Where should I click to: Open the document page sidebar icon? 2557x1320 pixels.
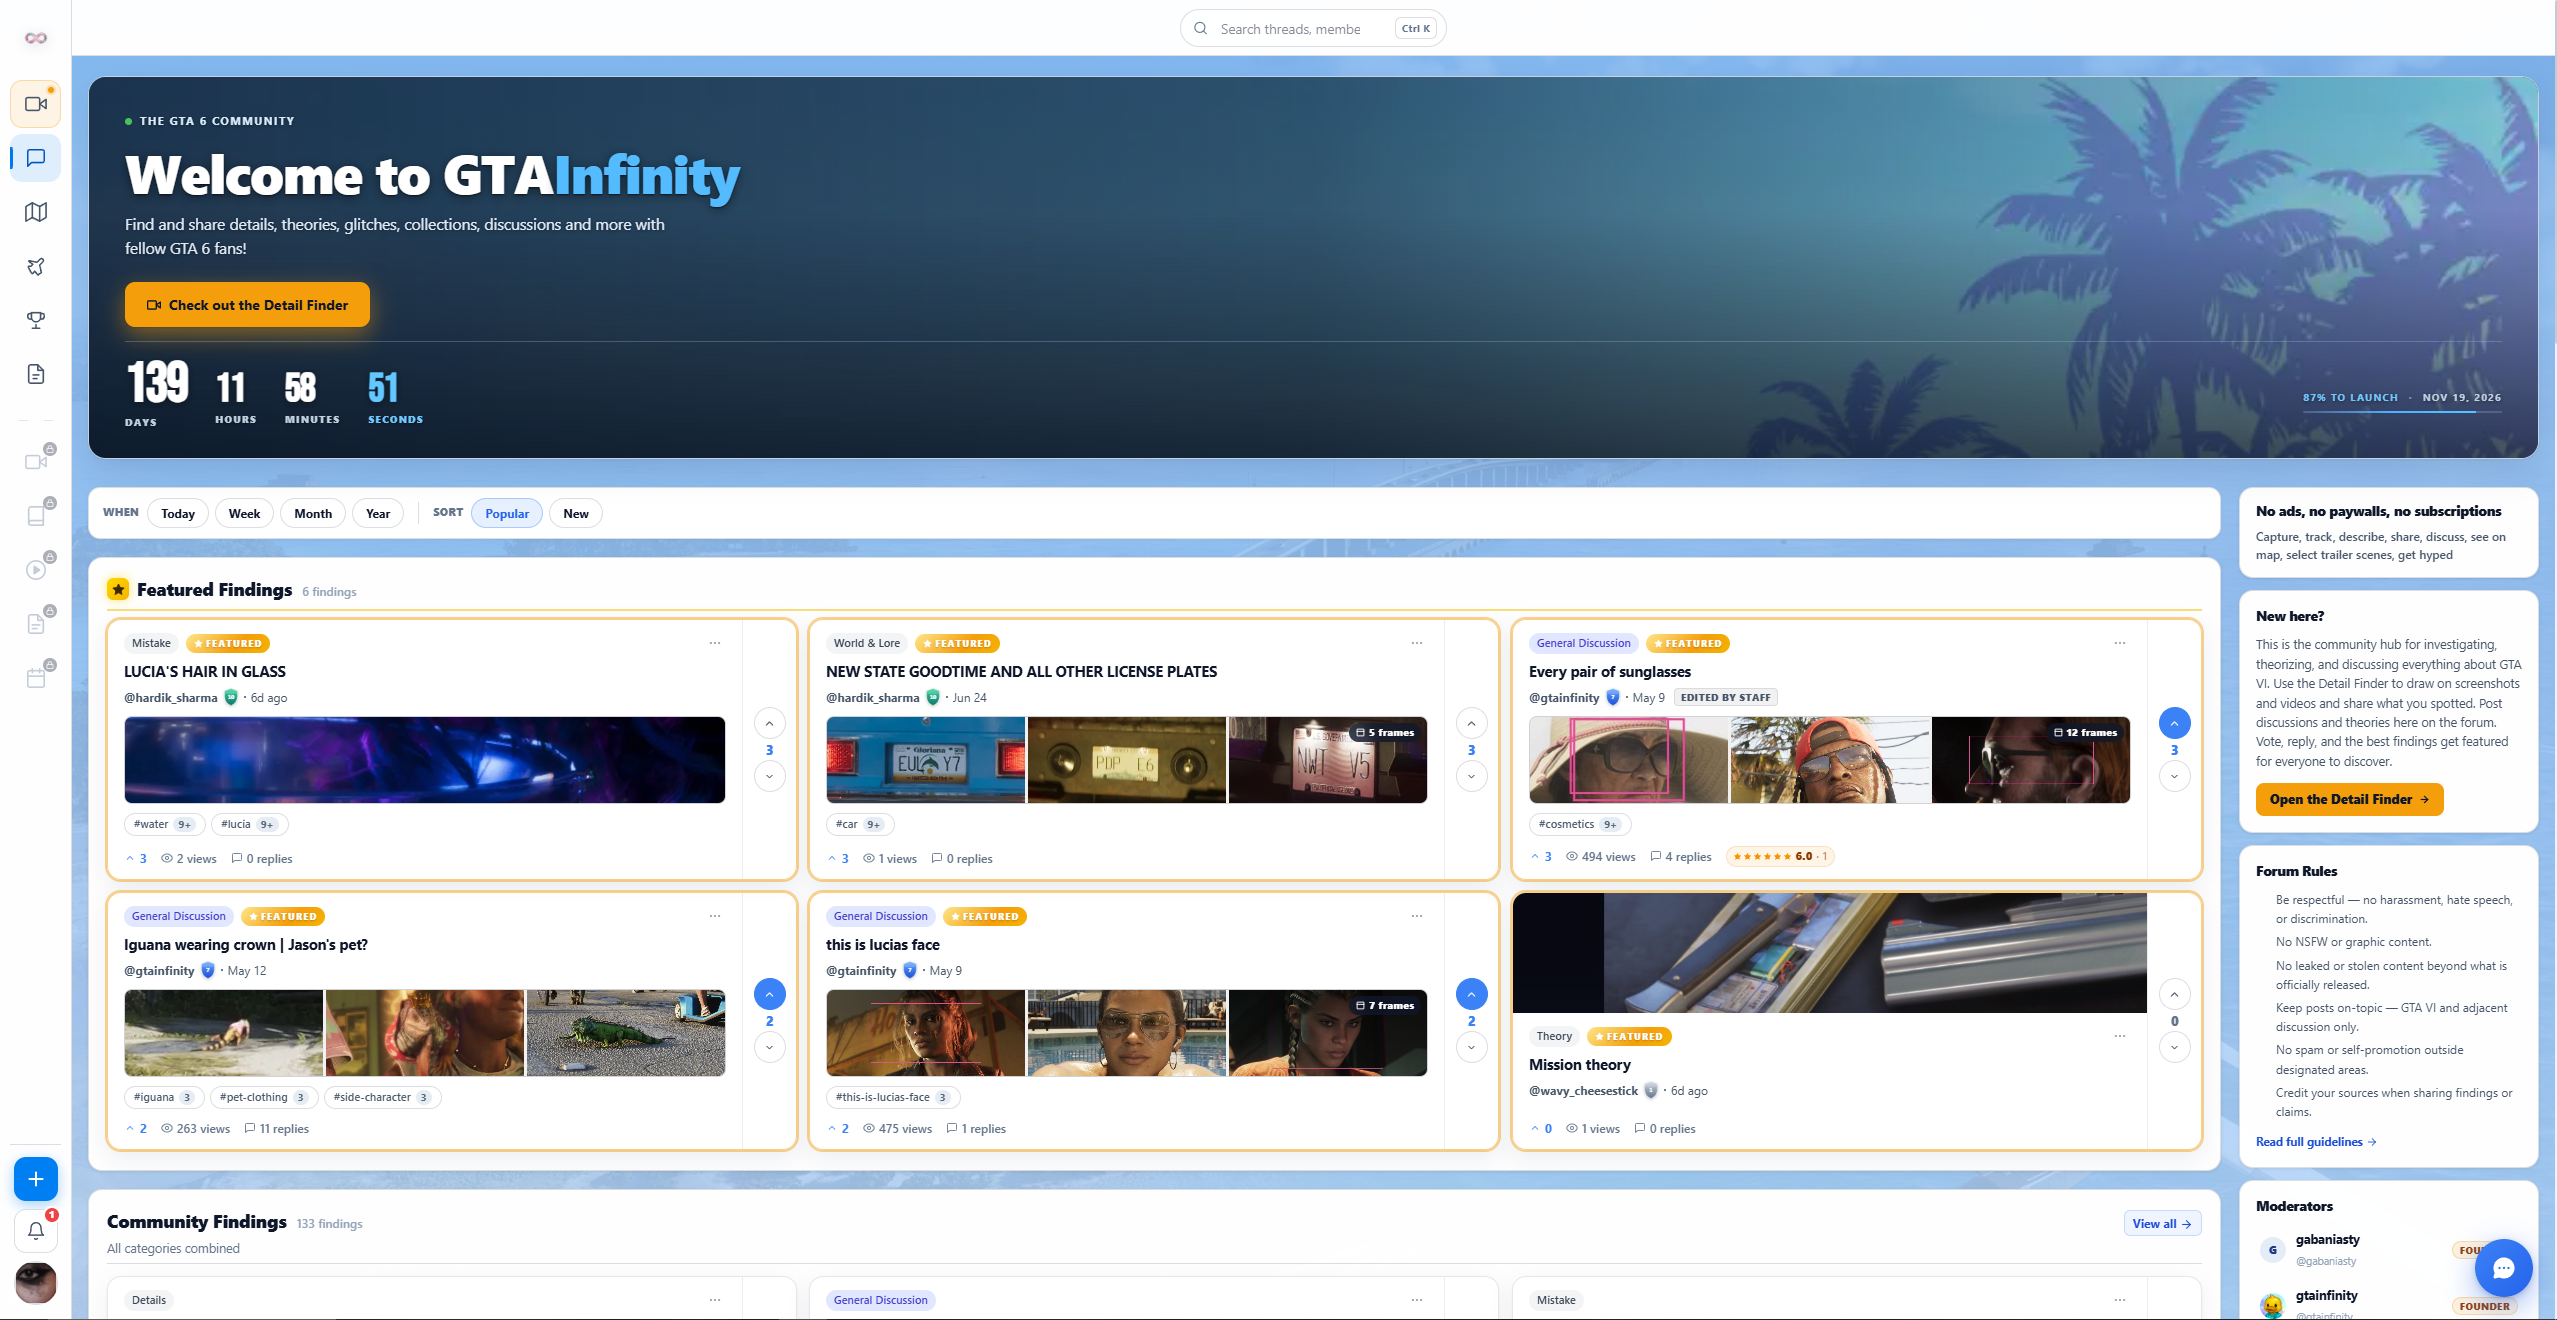36,374
